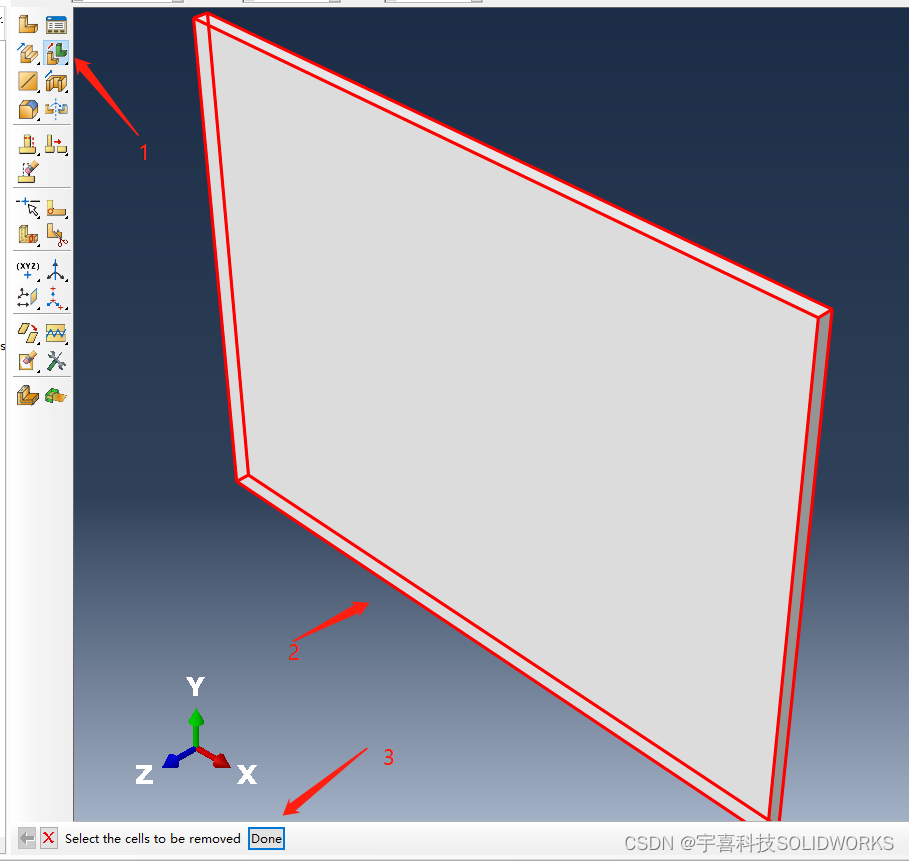Select the Create Part tool
The image size is (909, 862).
[x=27, y=25]
